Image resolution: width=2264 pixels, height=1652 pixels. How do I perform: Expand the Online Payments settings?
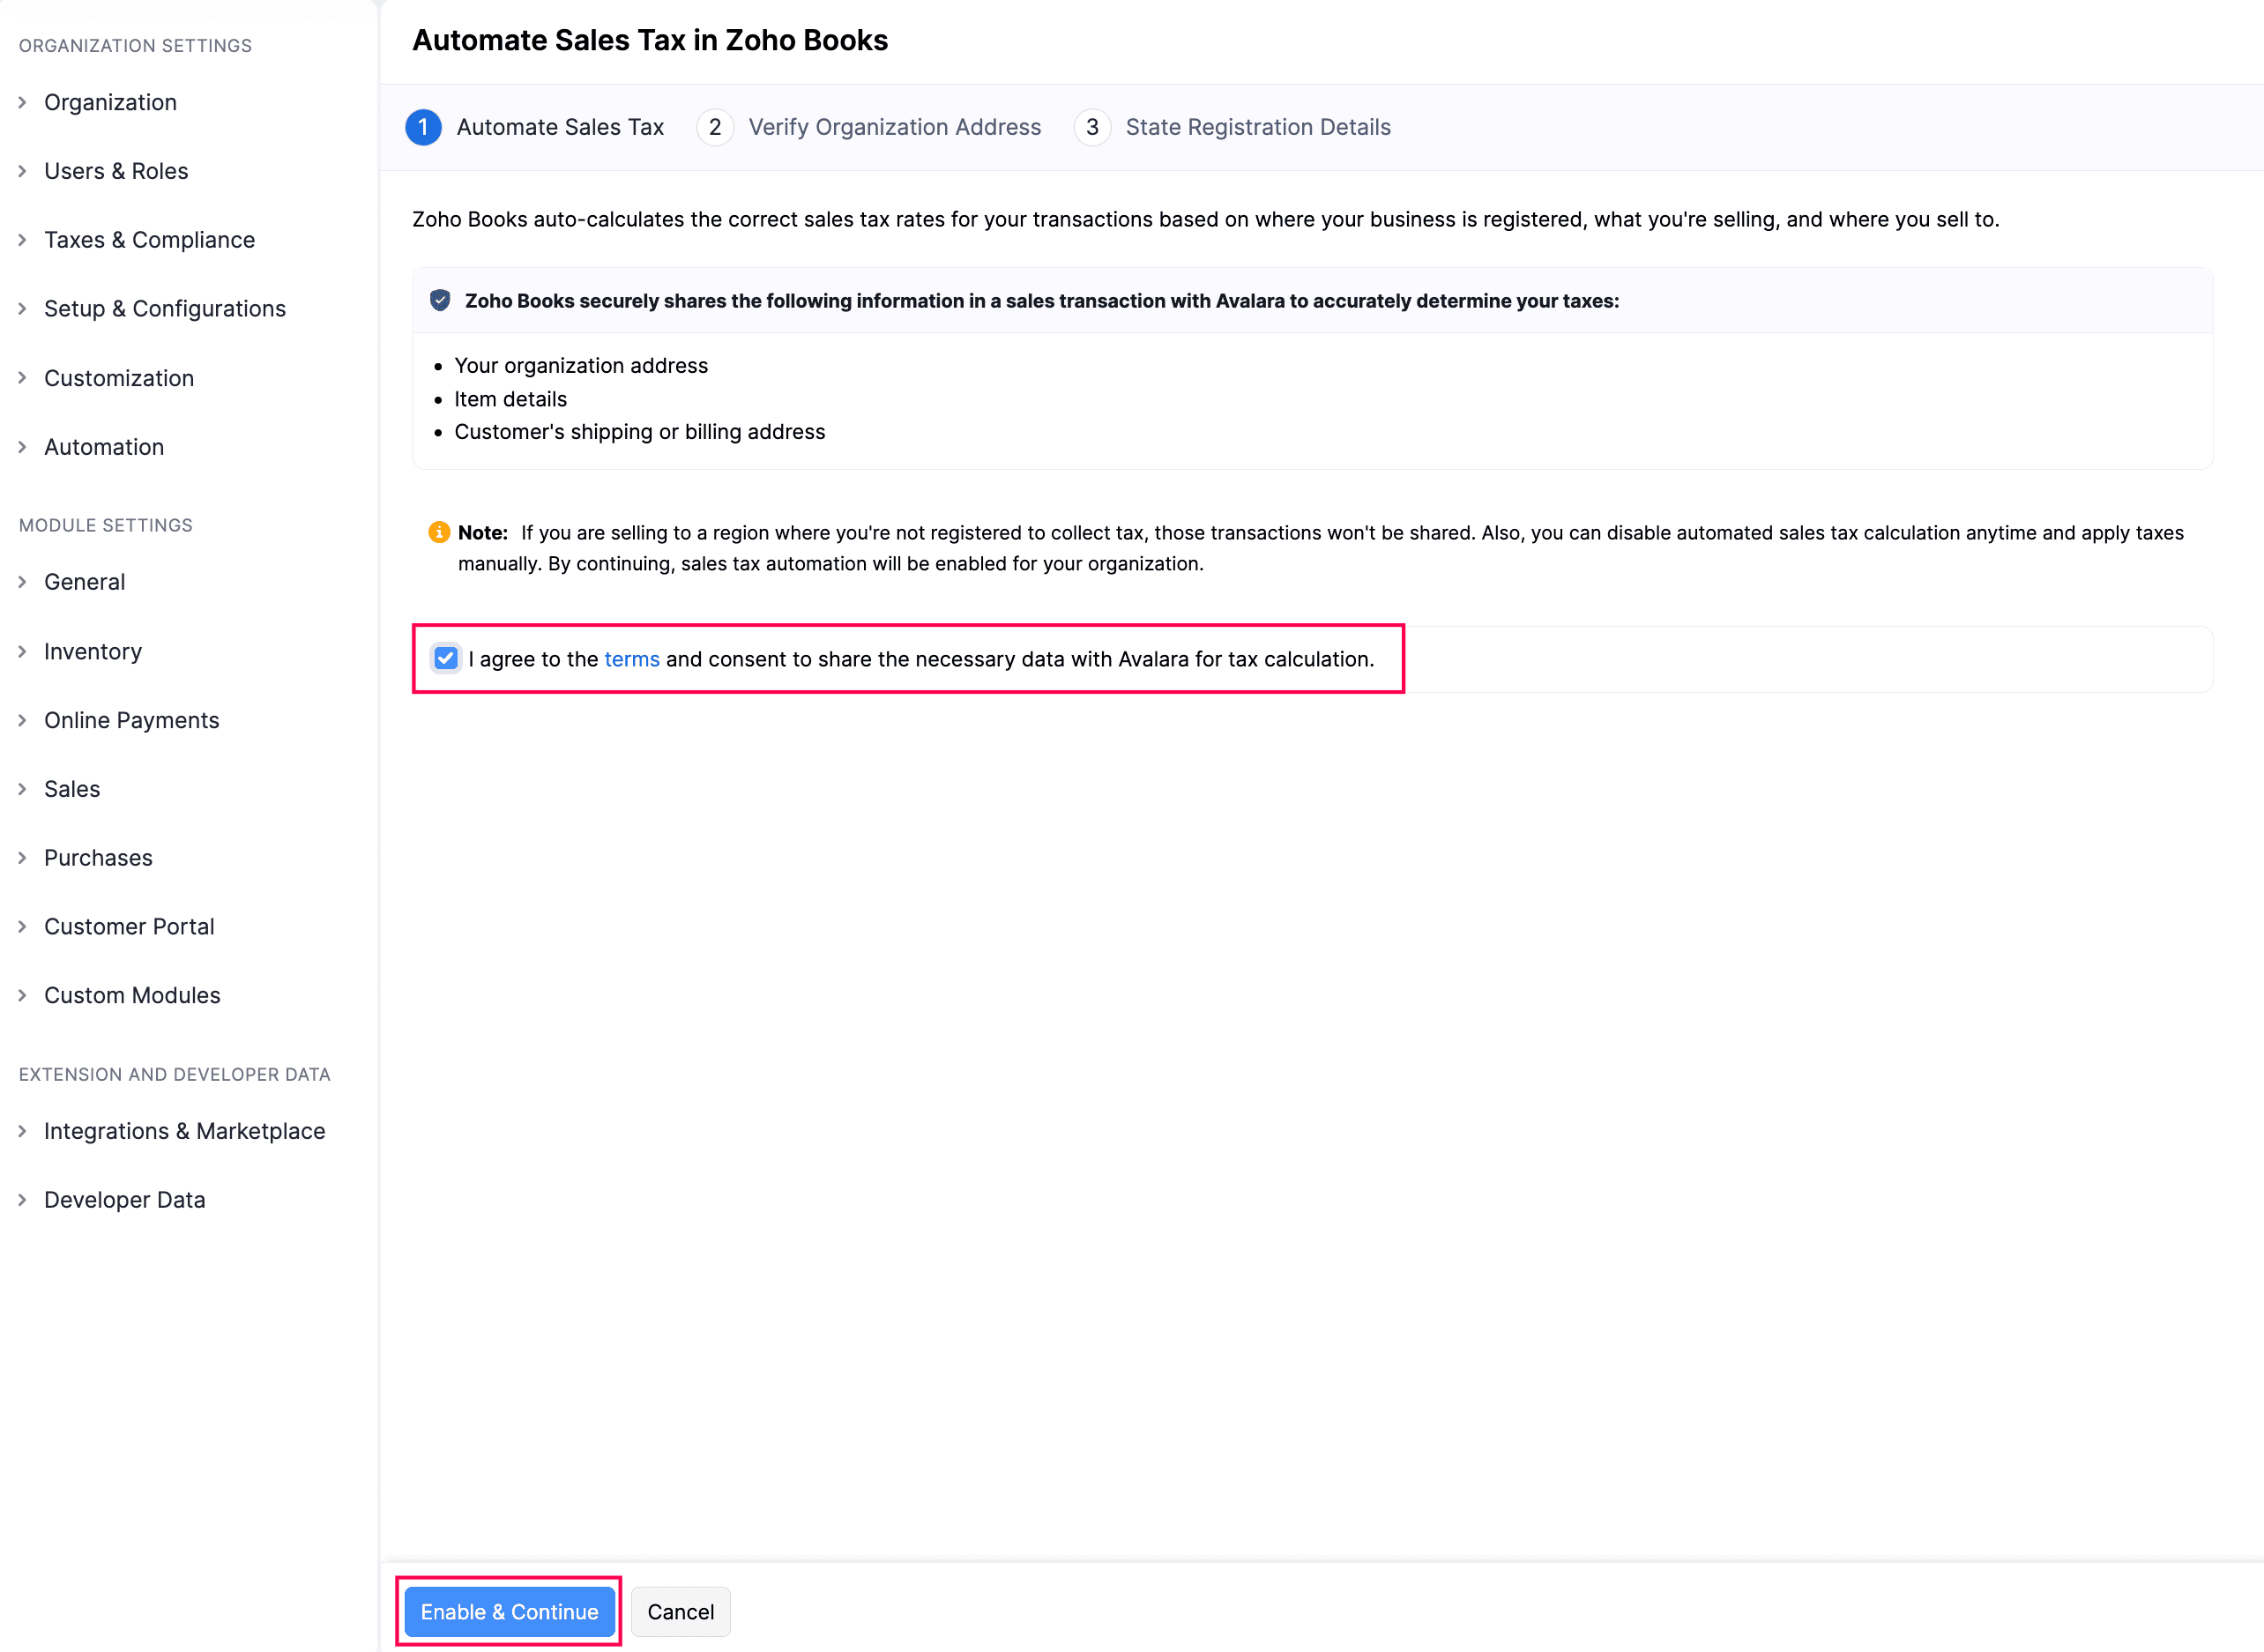click(x=131, y=720)
